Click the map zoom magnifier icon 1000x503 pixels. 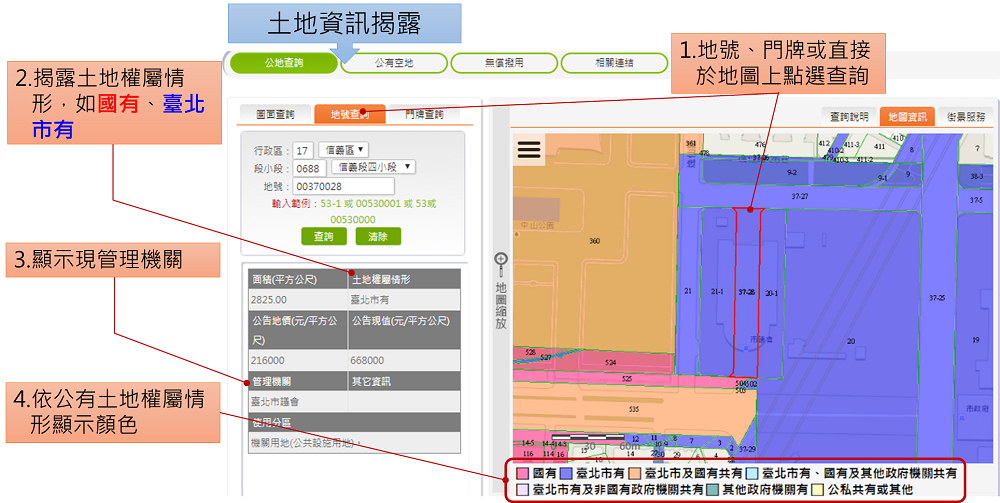(501, 260)
